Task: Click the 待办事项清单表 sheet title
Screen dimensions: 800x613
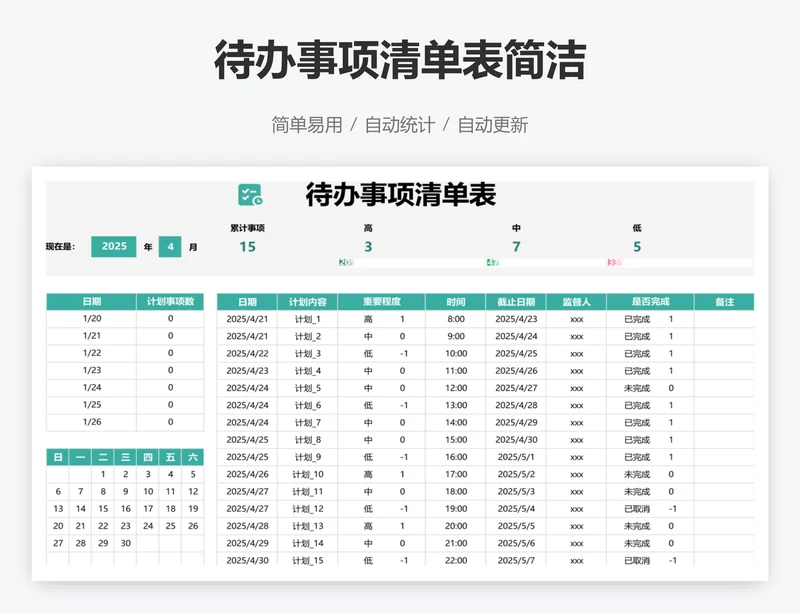Action: tap(400, 194)
